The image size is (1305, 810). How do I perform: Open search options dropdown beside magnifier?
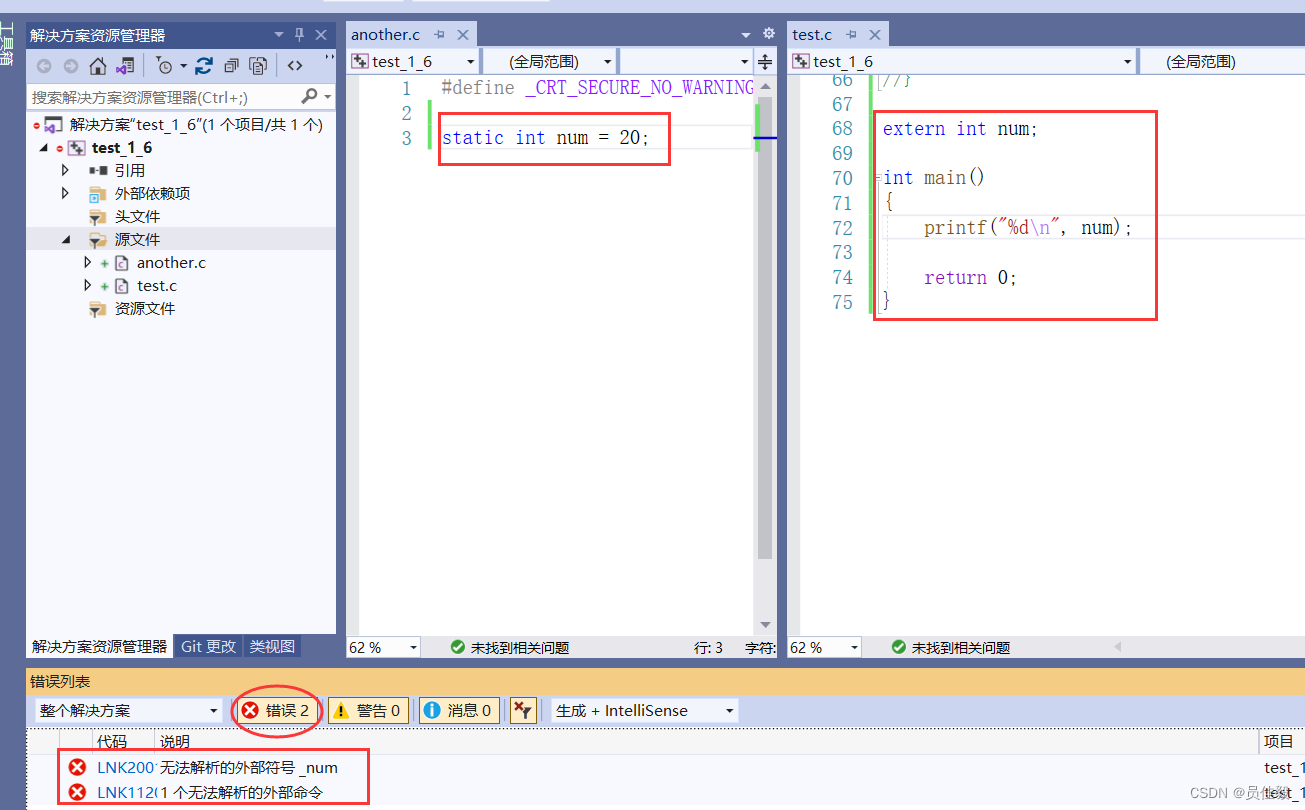[327, 97]
